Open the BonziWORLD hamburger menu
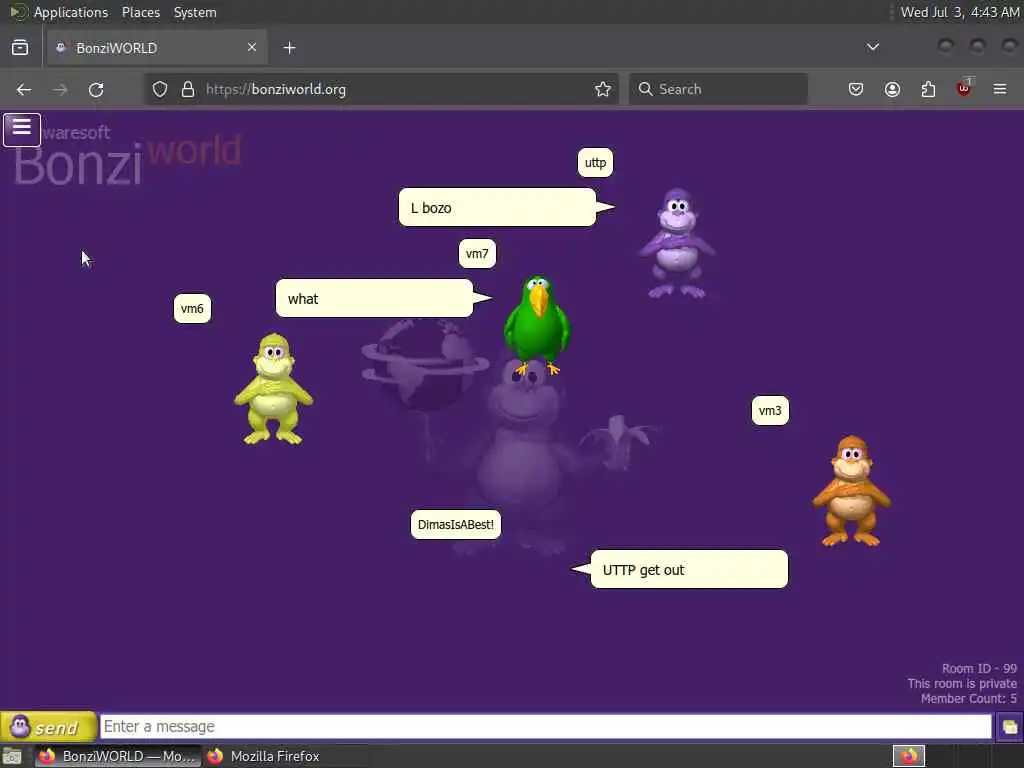This screenshot has height=768, width=1024. 22,129
